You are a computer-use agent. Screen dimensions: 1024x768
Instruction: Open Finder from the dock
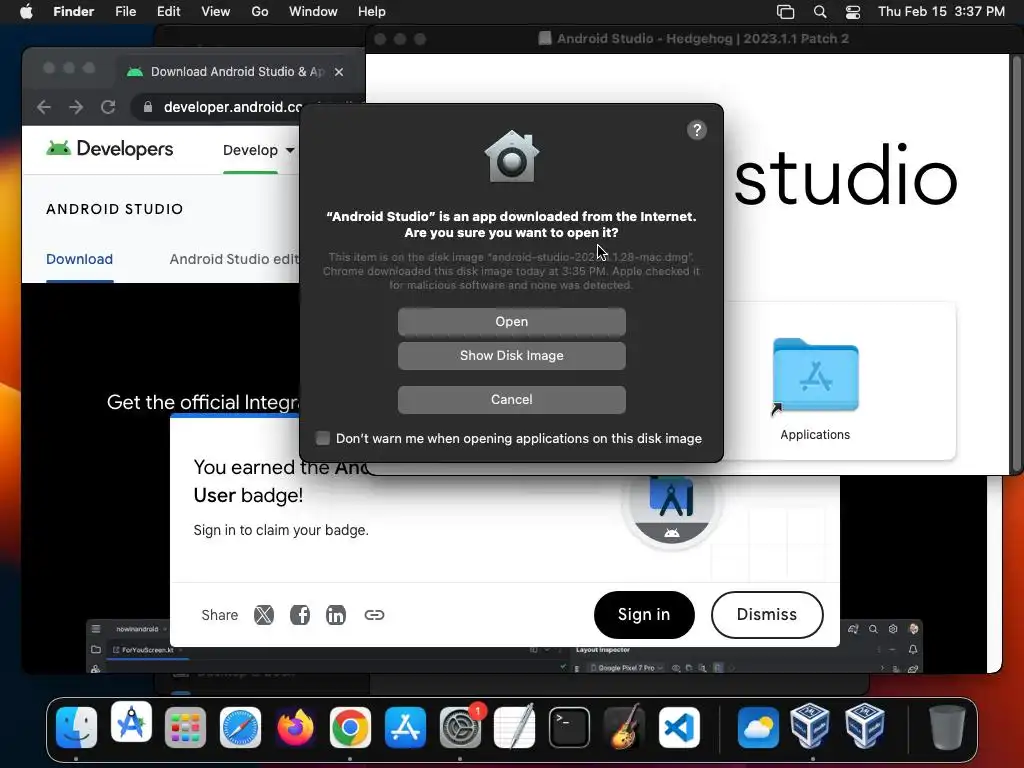76,727
